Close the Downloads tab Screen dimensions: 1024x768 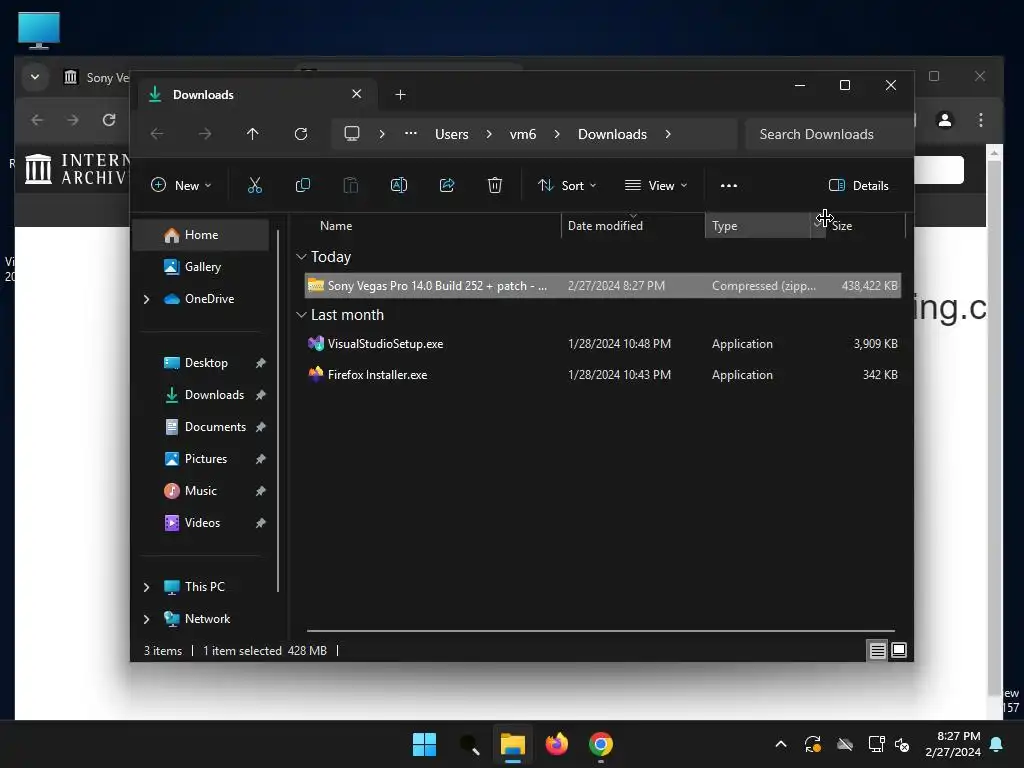pyautogui.click(x=357, y=94)
